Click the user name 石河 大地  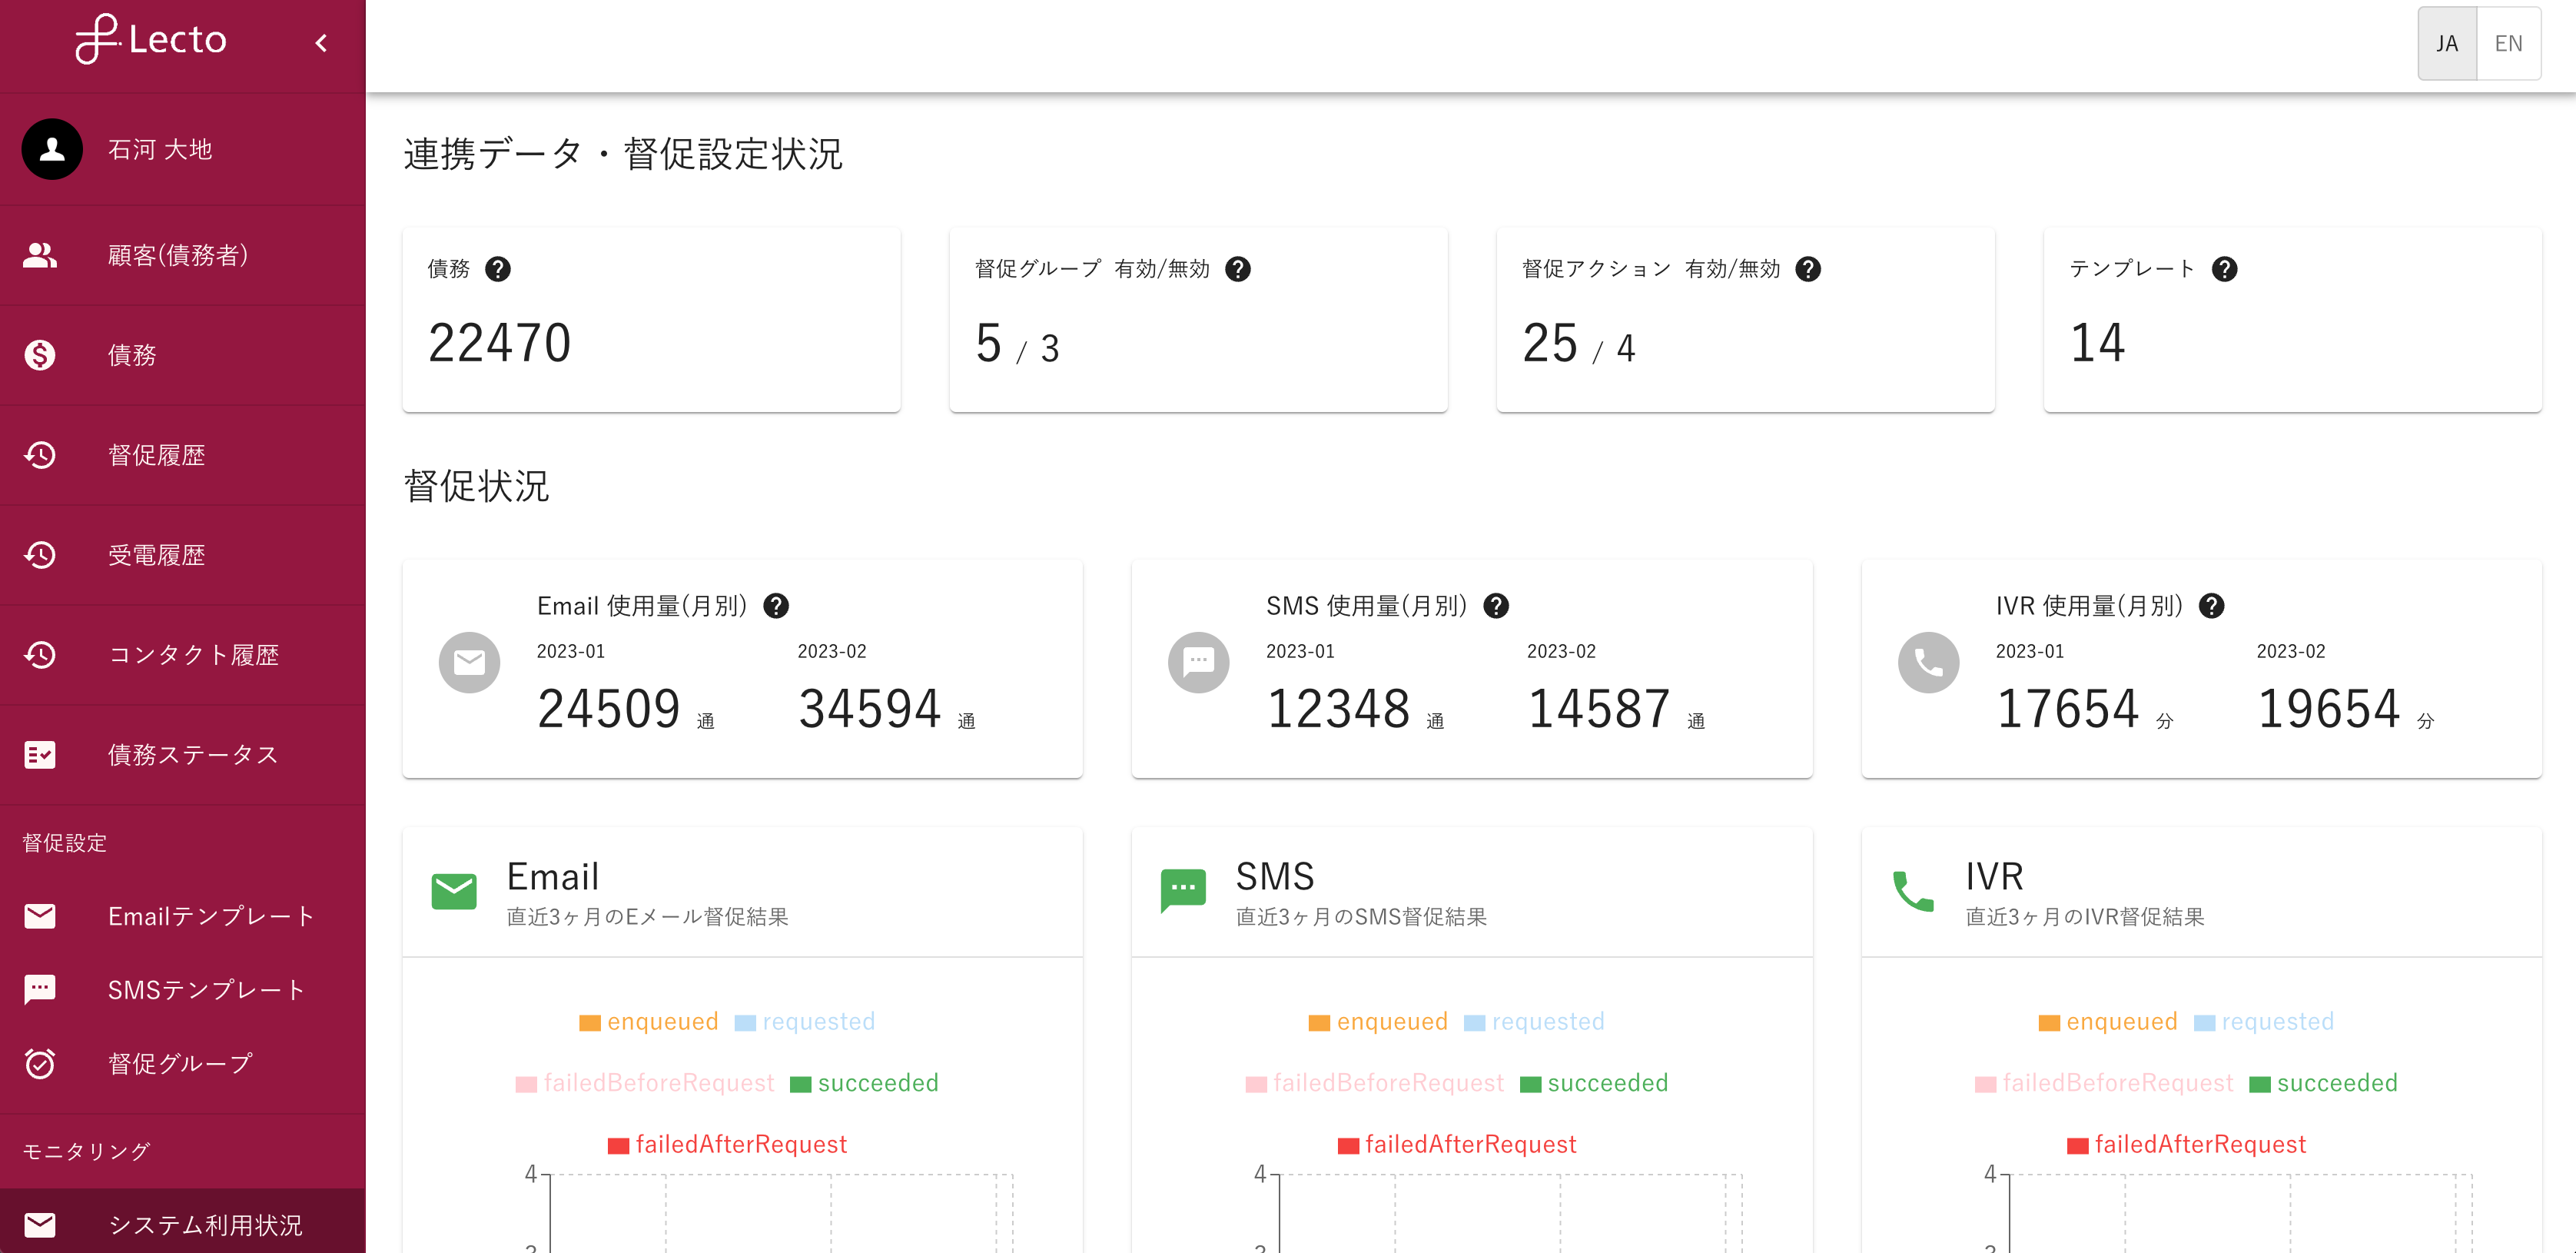pyautogui.click(x=160, y=149)
